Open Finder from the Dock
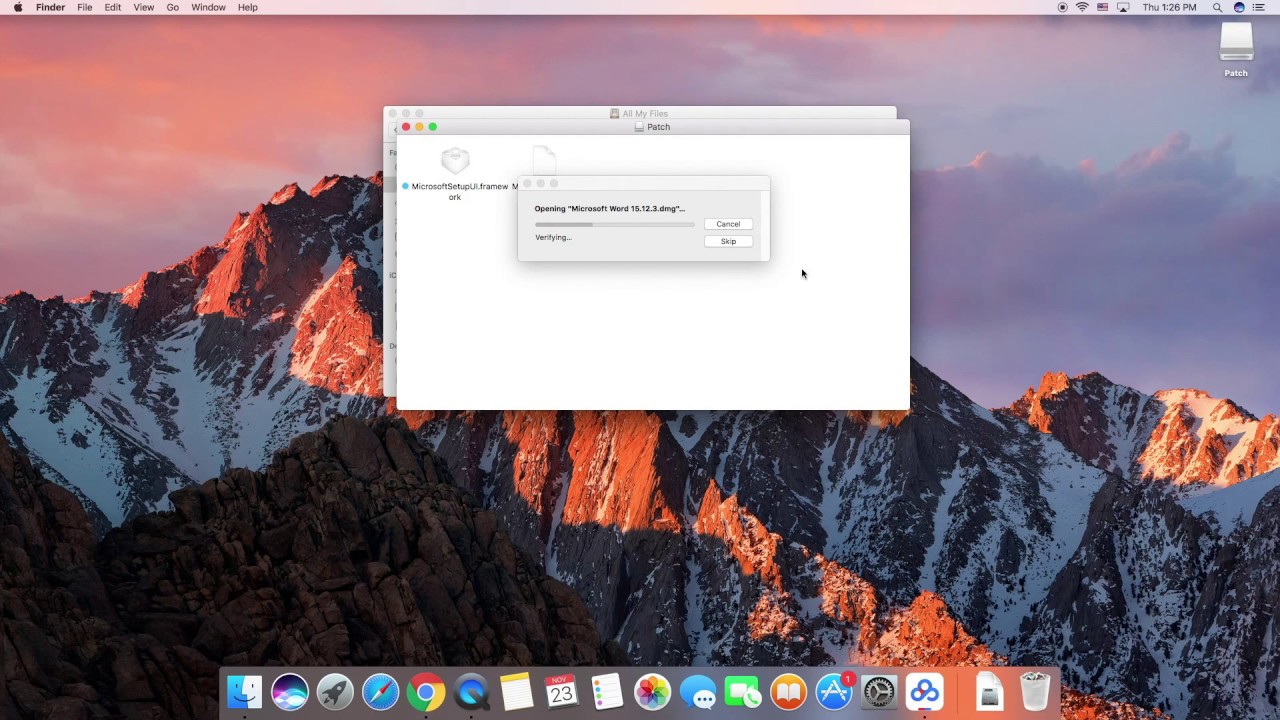The width and height of the screenshot is (1280, 720). pyautogui.click(x=244, y=692)
